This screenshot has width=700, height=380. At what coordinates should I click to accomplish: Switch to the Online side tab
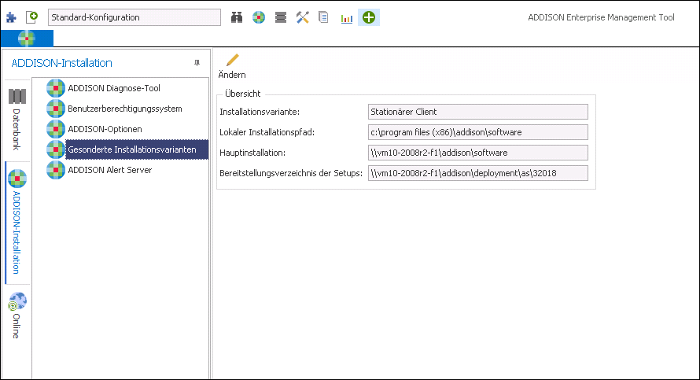click(x=17, y=316)
